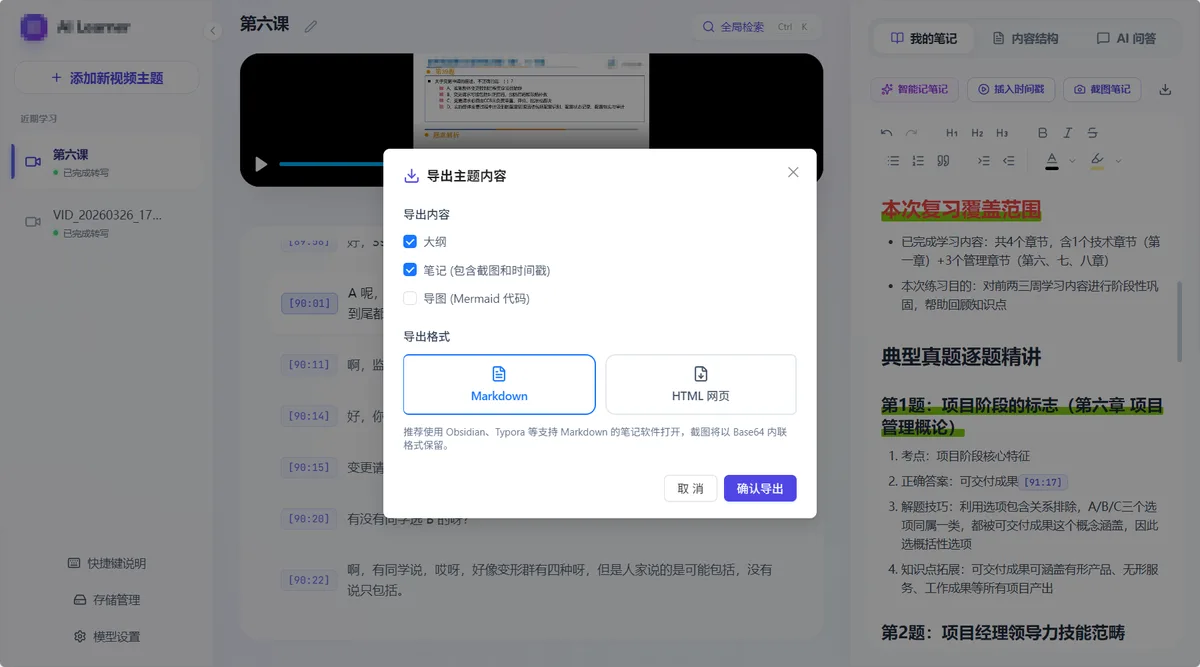
Task: Toggle strikethrough formatting
Action: click(1092, 133)
